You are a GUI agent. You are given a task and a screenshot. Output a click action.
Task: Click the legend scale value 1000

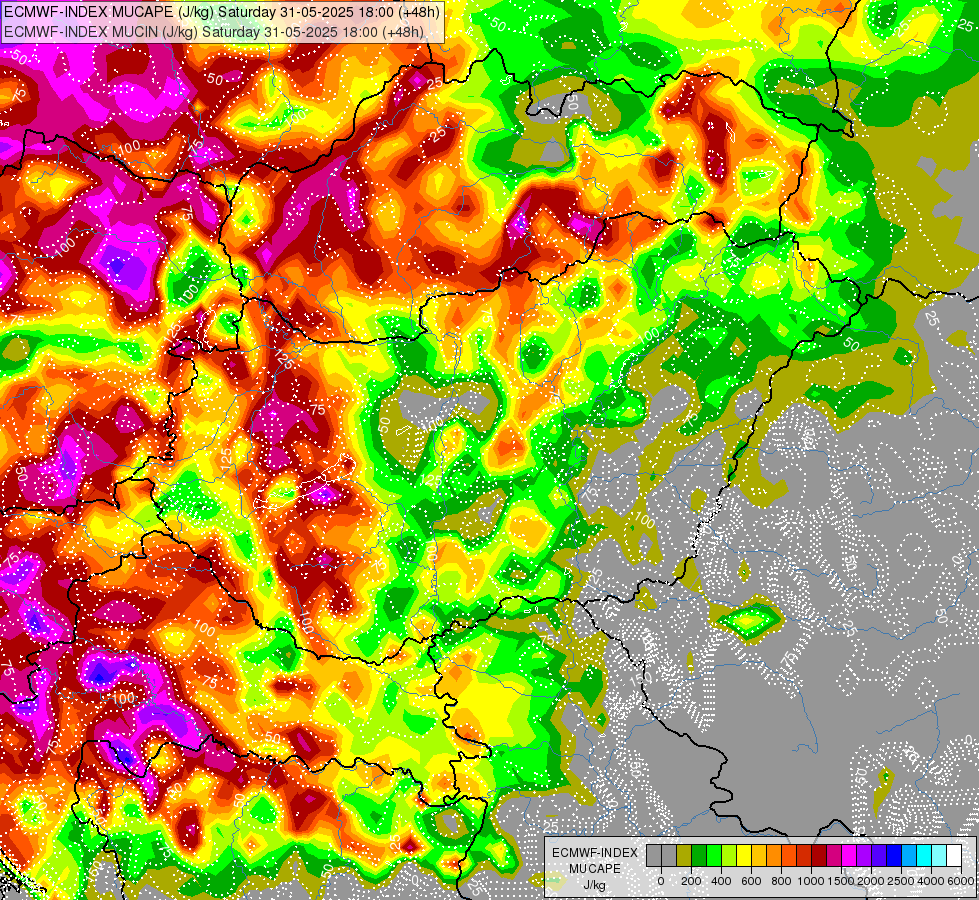(811, 881)
